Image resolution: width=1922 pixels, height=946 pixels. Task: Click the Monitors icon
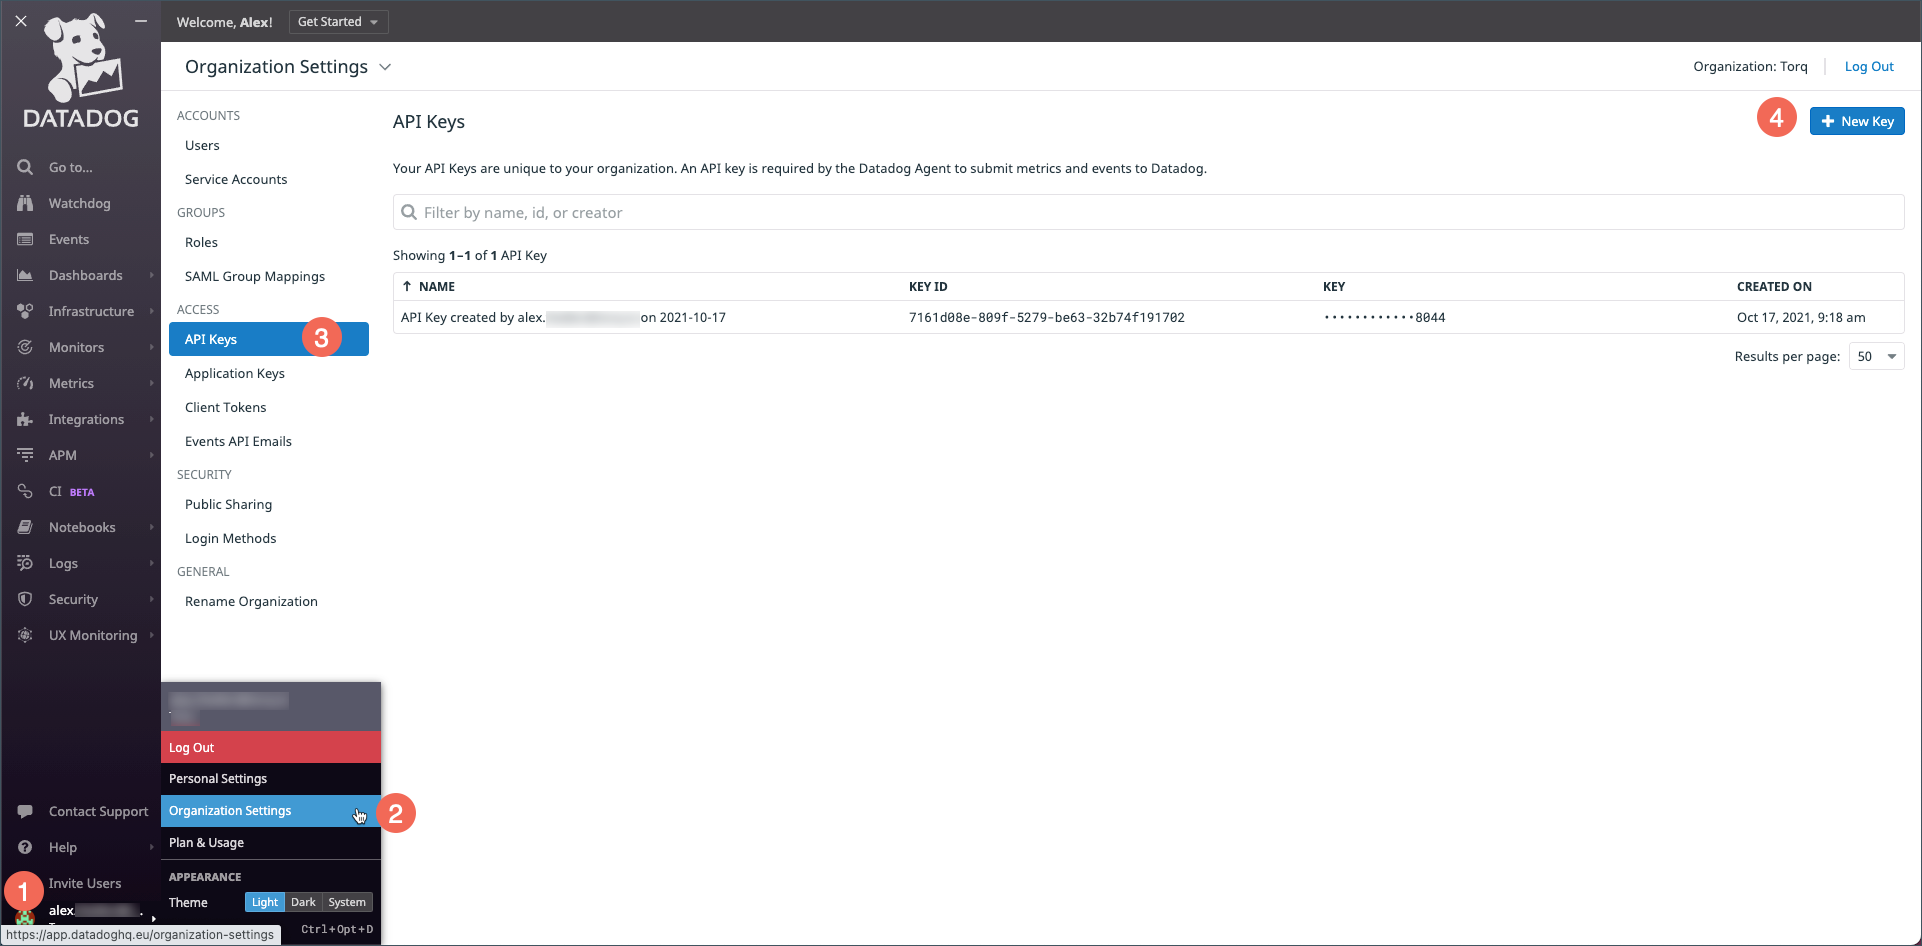(x=25, y=347)
